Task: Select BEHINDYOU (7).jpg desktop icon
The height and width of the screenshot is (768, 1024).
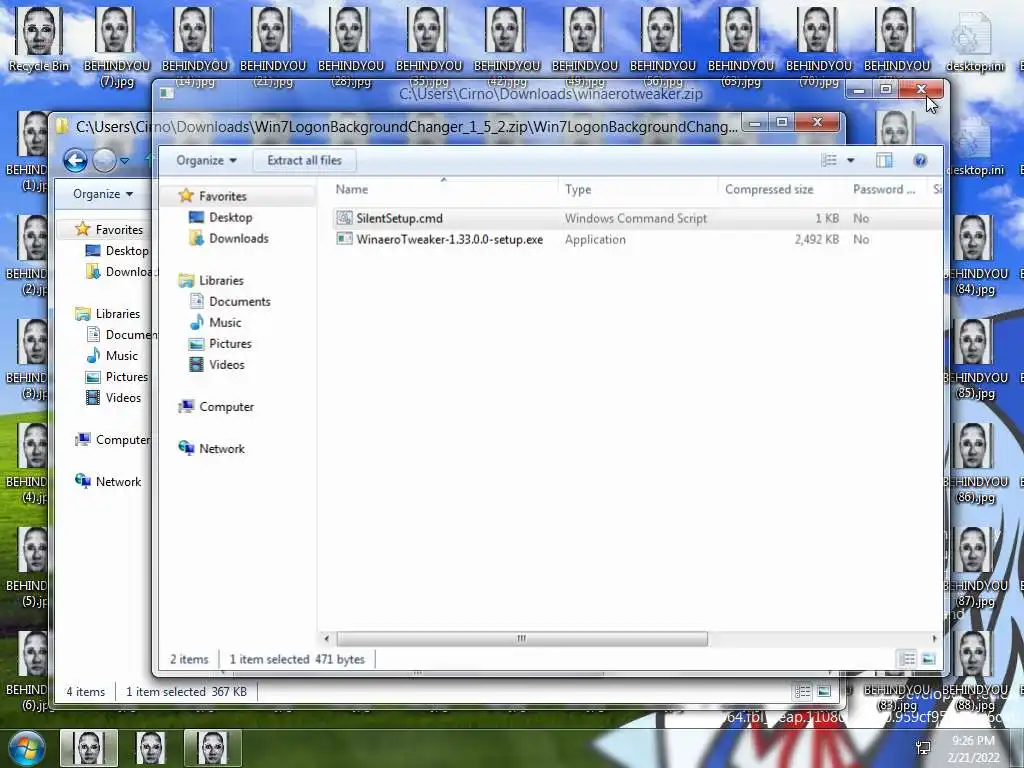Action: [x=117, y=46]
